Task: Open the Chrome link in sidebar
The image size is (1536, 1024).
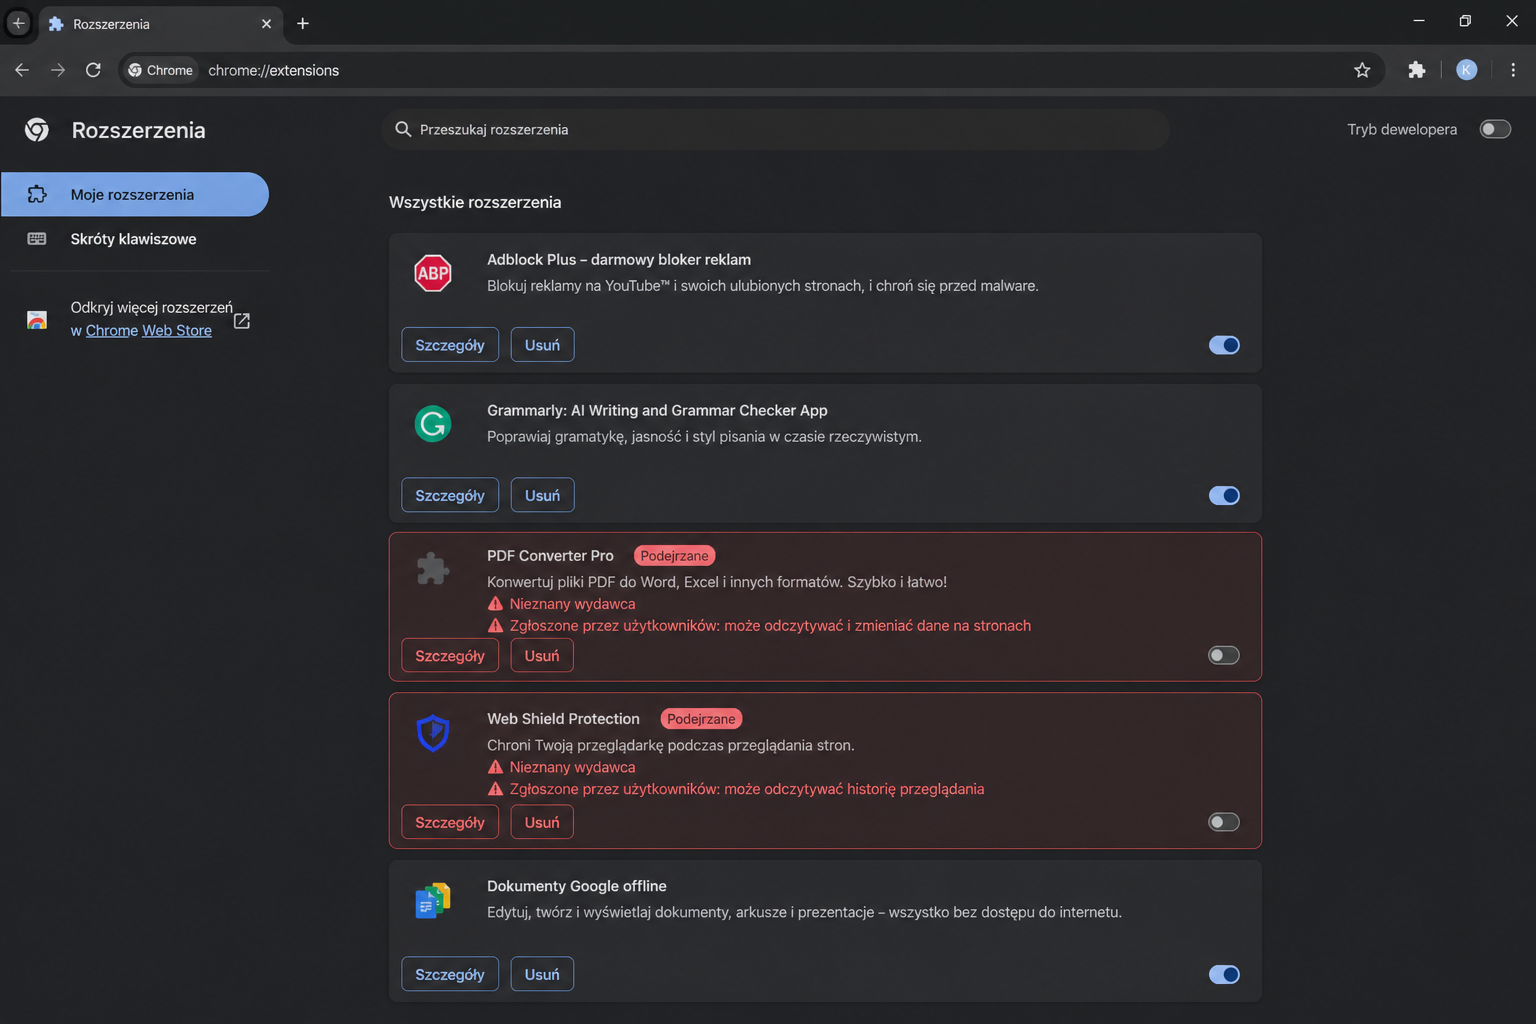Action: pos(112,330)
